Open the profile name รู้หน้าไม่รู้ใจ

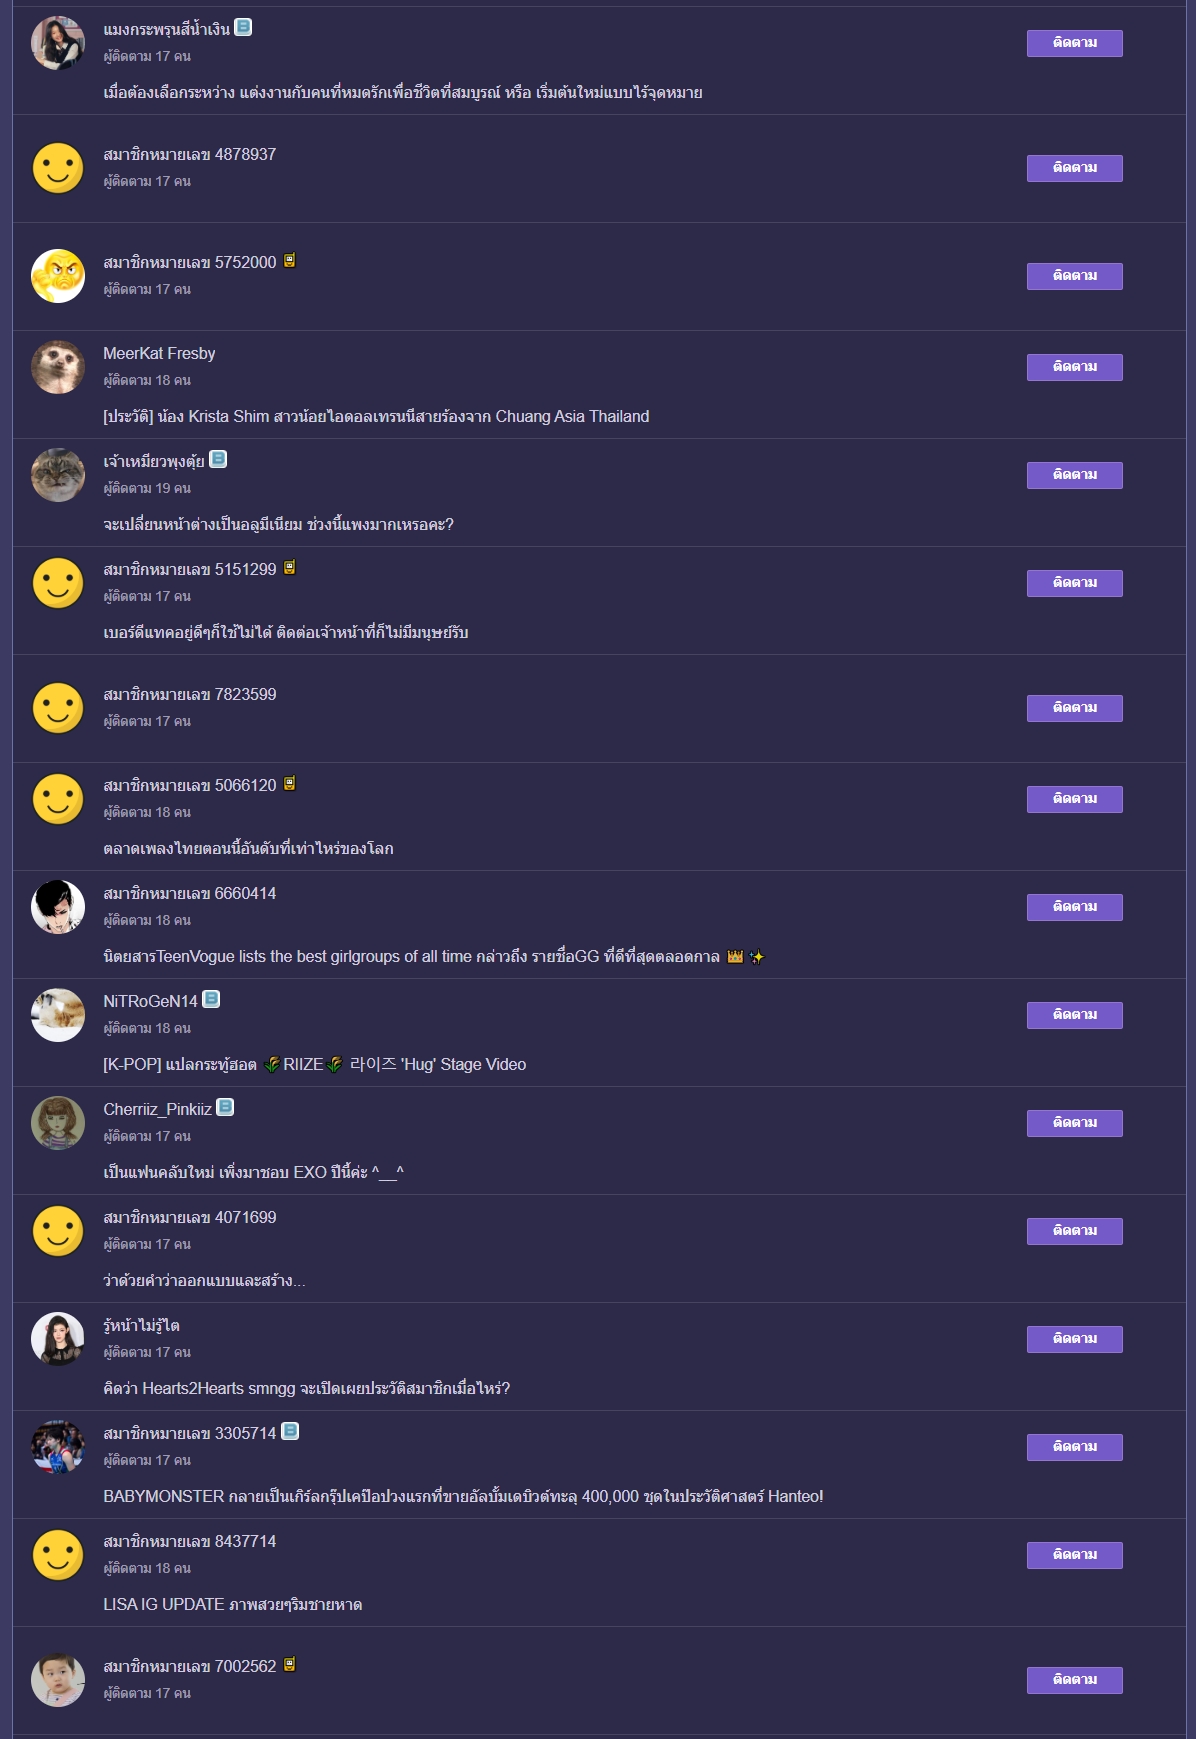coord(141,1325)
